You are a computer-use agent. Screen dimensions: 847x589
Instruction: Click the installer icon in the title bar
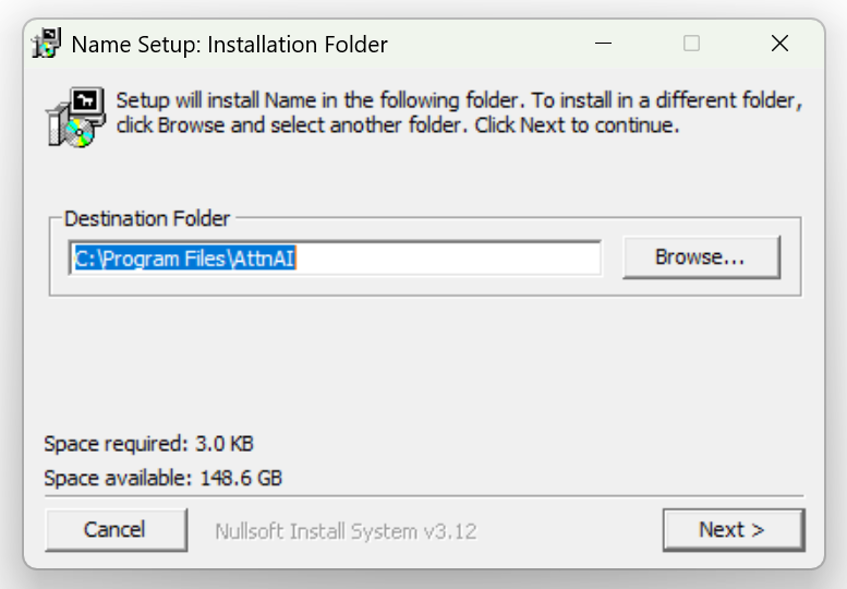(x=46, y=43)
